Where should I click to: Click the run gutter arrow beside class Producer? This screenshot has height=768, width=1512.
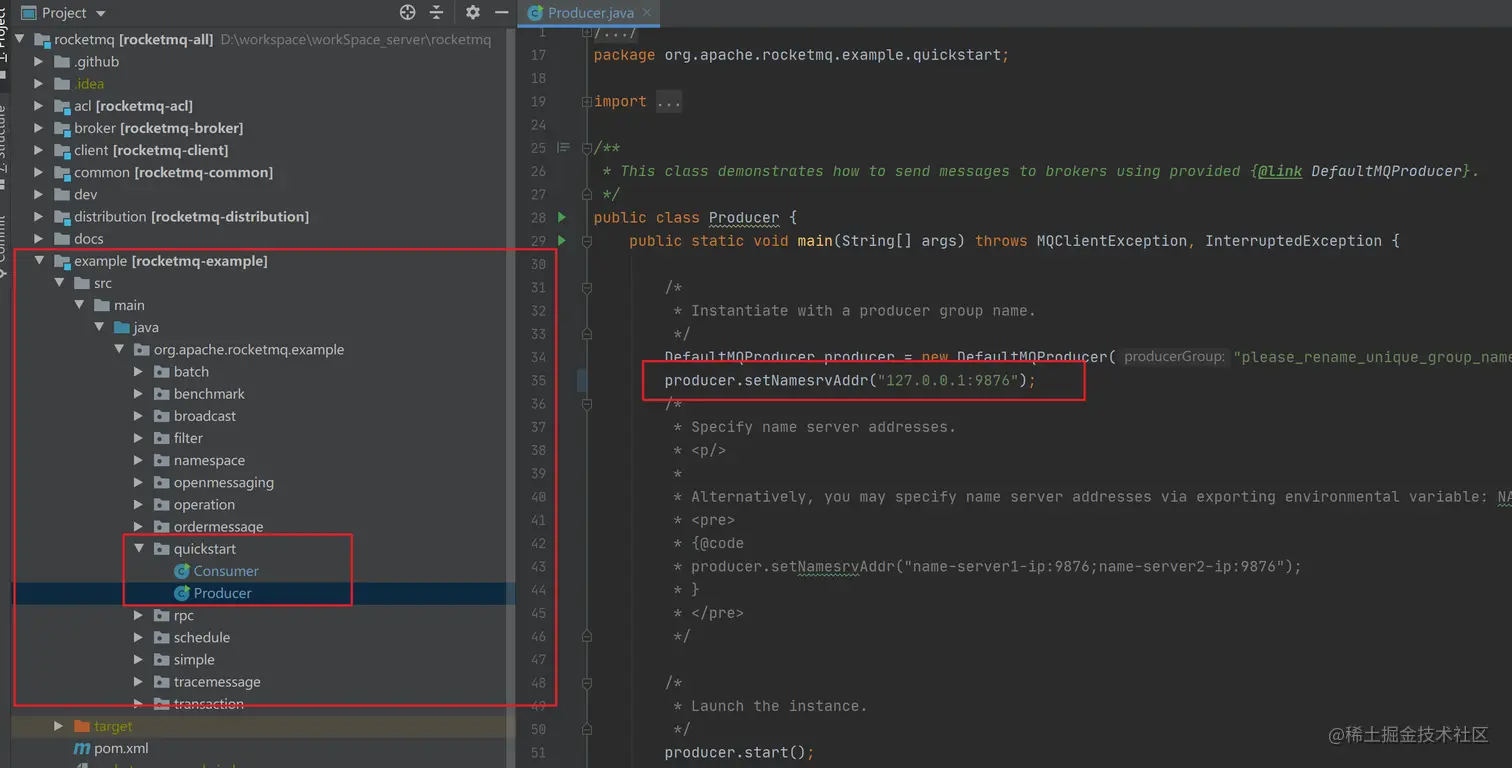click(562, 217)
